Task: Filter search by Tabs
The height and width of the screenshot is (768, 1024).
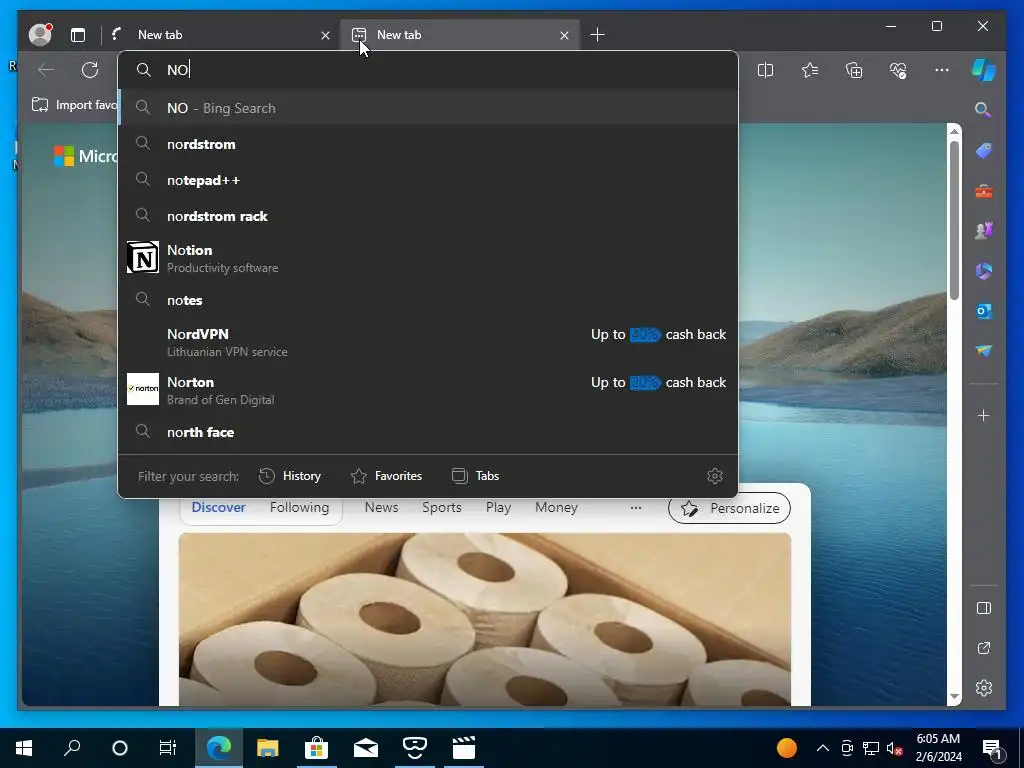Action: 475,476
